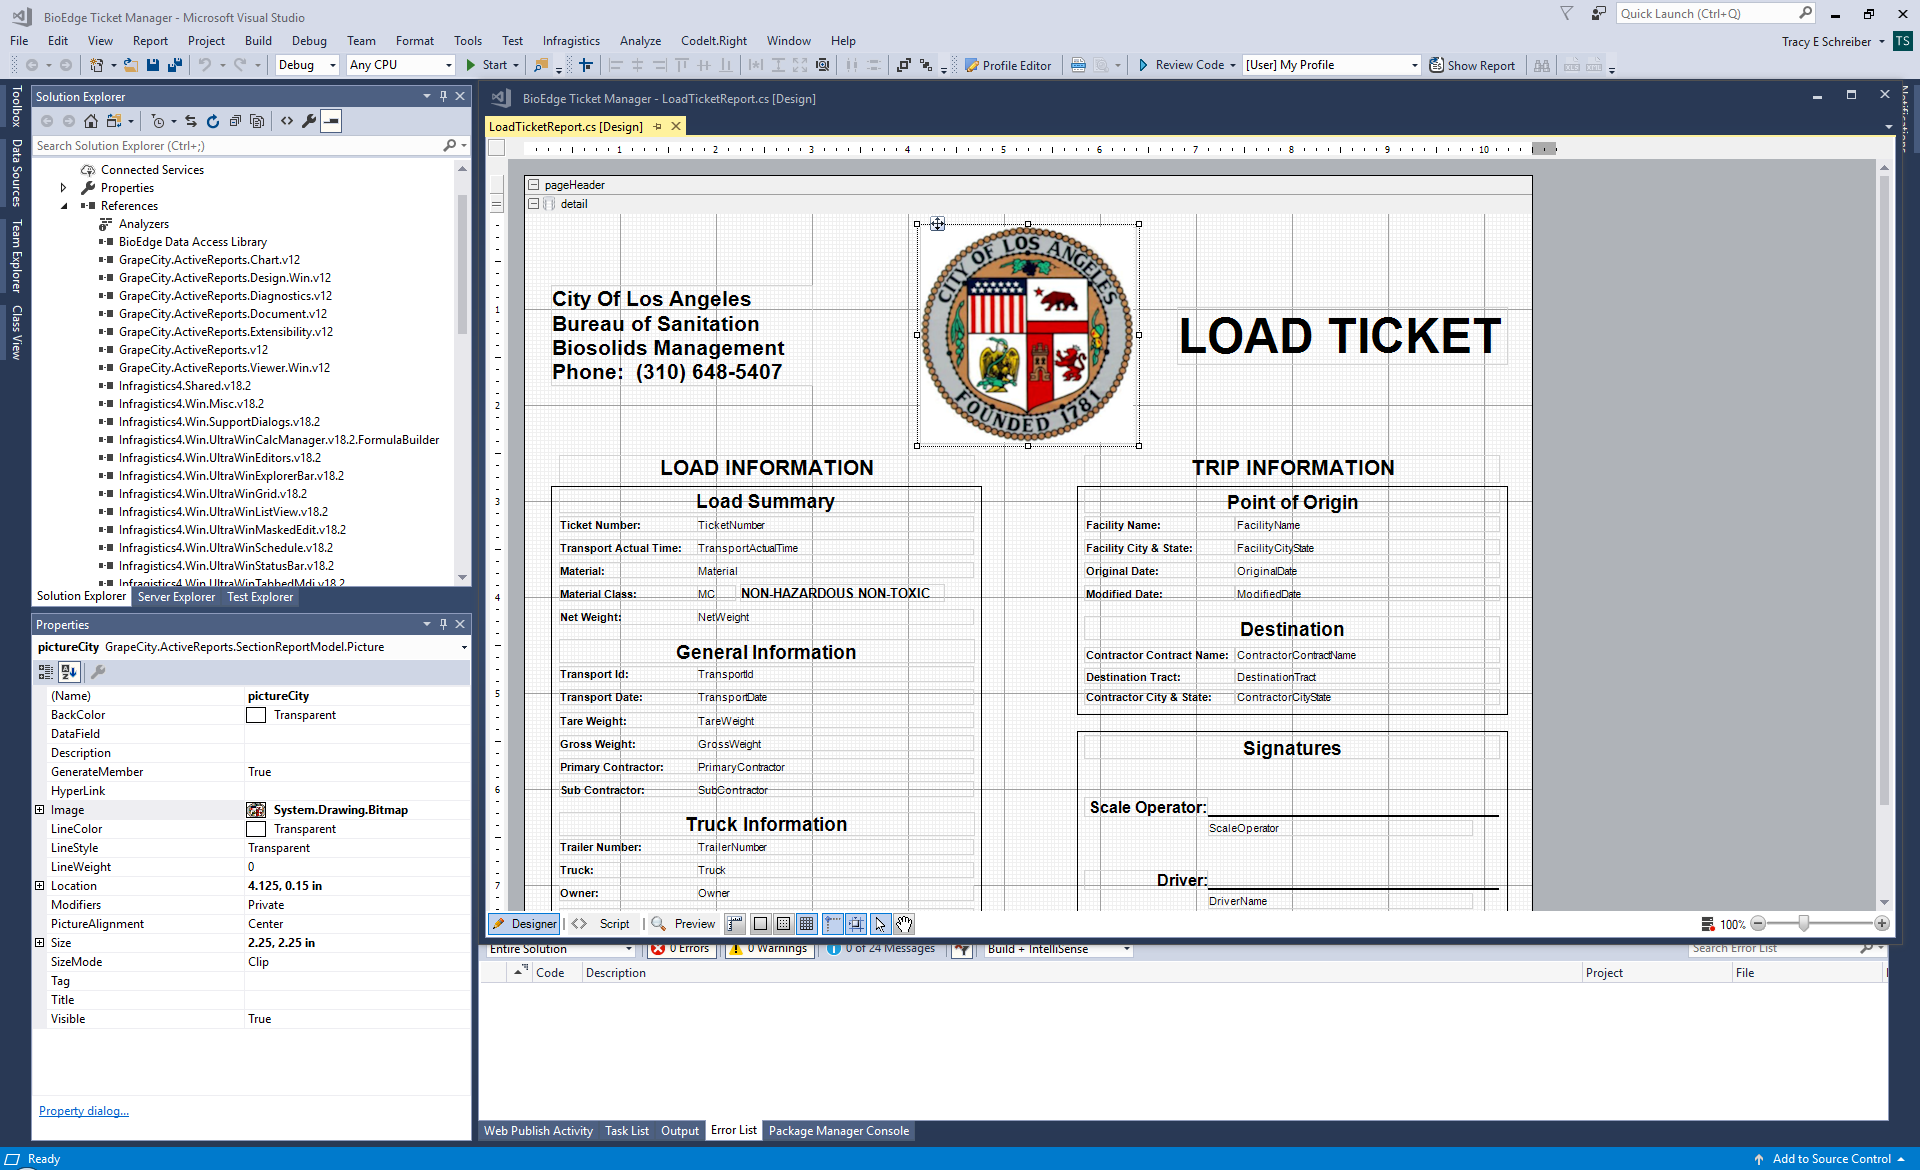The width and height of the screenshot is (1920, 1170).
Task: Click the zoom out minus icon
Action: click(x=1758, y=924)
